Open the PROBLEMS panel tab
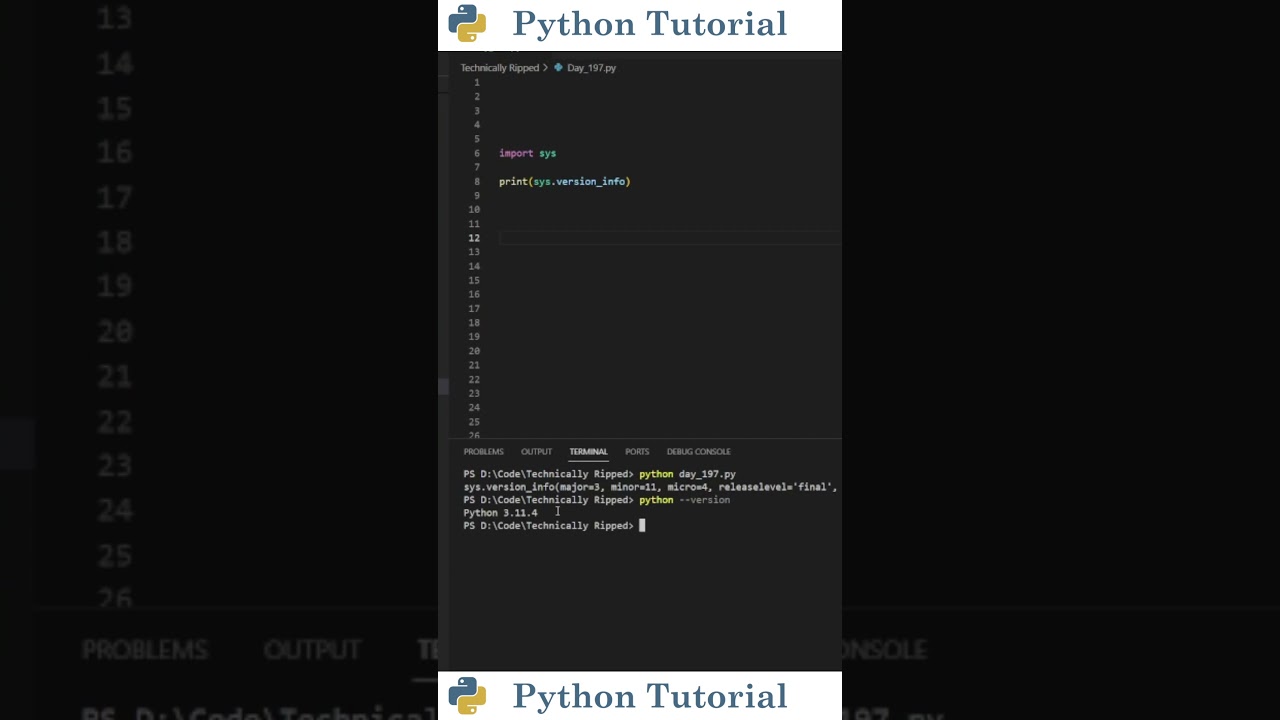The width and height of the screenshot is (1280, 720). click(483, 451)
